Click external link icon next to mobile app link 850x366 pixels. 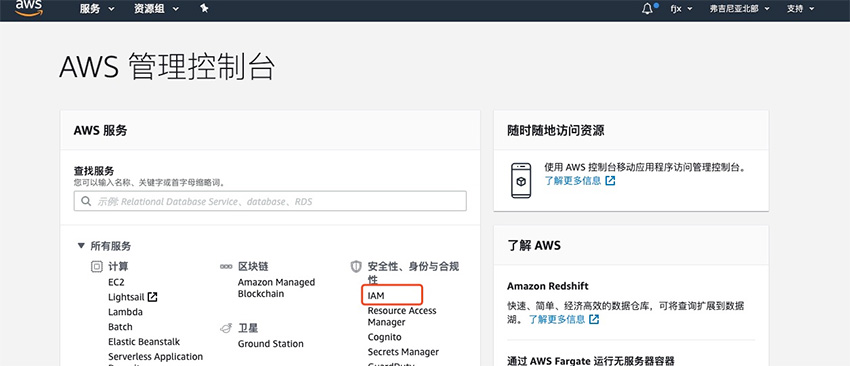pos(610,181)
